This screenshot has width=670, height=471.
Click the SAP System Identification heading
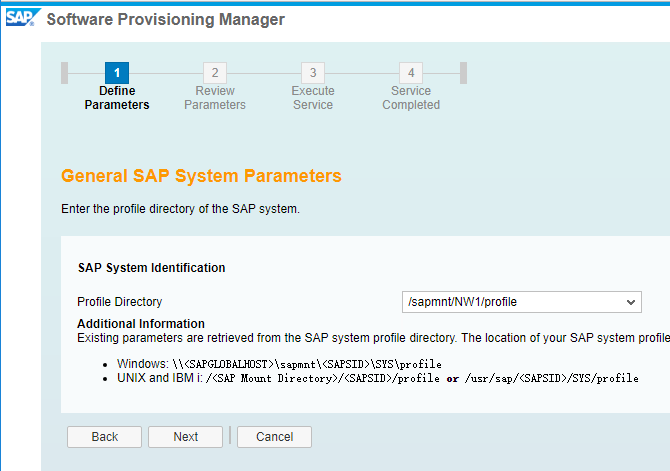tap(152, 268)
